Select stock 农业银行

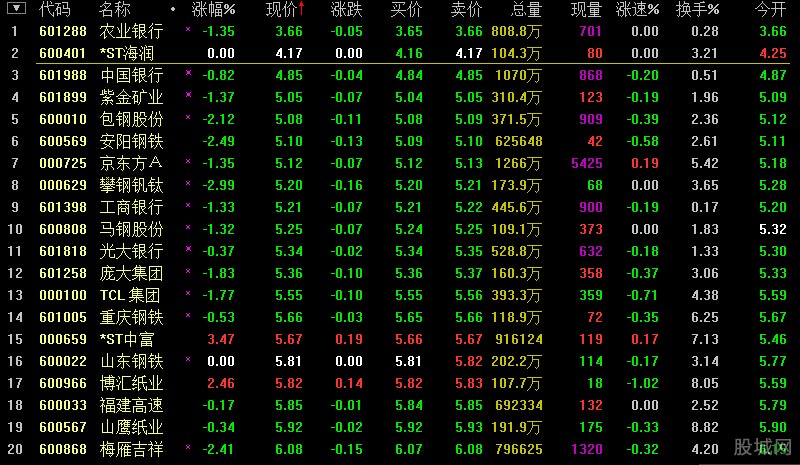(x=131, y=31)
